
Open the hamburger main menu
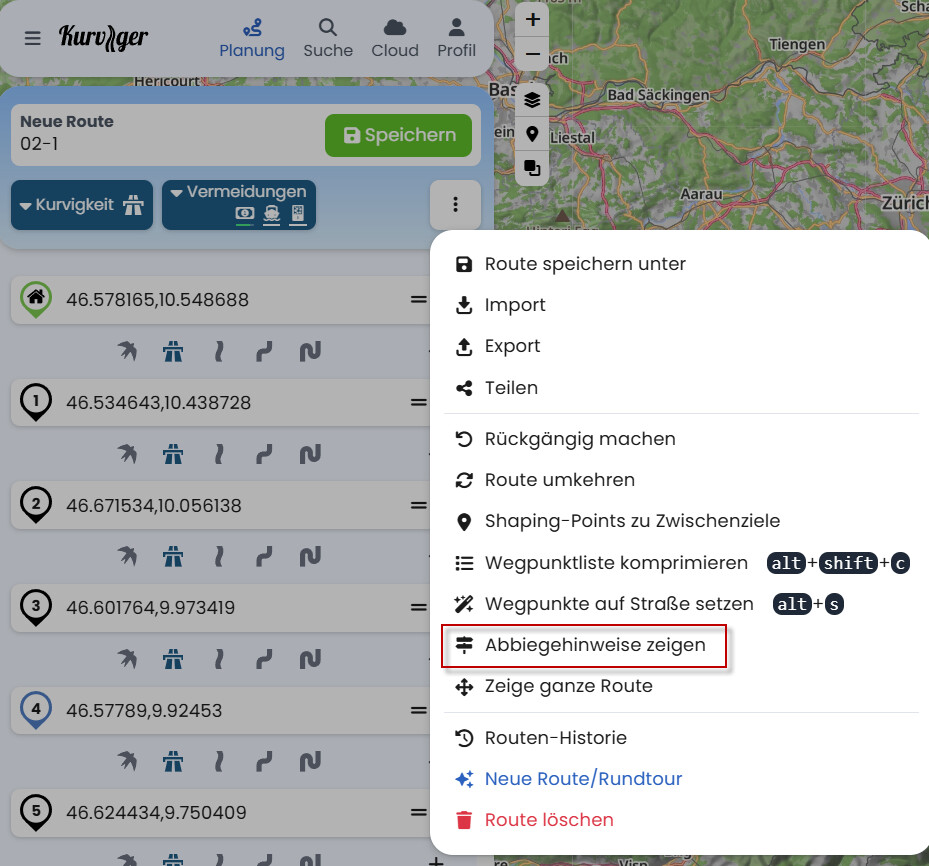[x=33, y=38]
